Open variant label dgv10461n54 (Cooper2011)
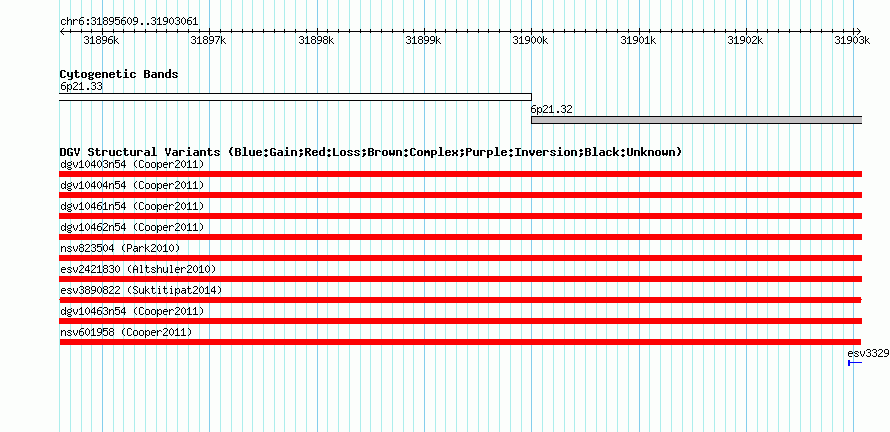Viewport: 890px width, 432px height. click(132, 207)
